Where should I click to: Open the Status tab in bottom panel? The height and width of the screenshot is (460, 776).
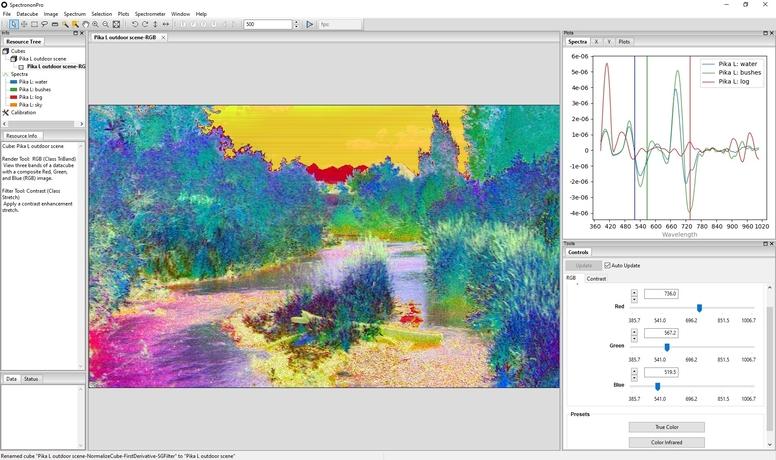(x=31, y=379)
